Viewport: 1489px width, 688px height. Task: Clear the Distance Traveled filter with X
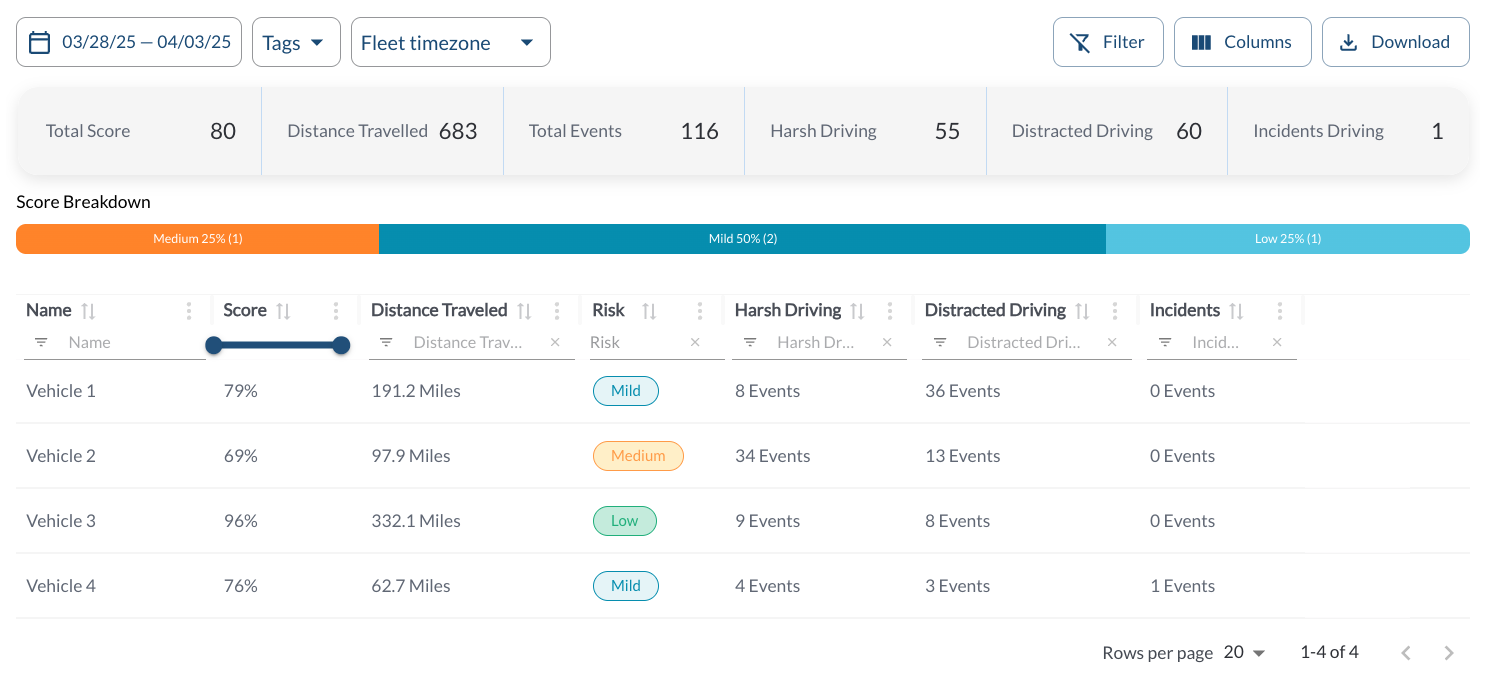tap(555, 343)
